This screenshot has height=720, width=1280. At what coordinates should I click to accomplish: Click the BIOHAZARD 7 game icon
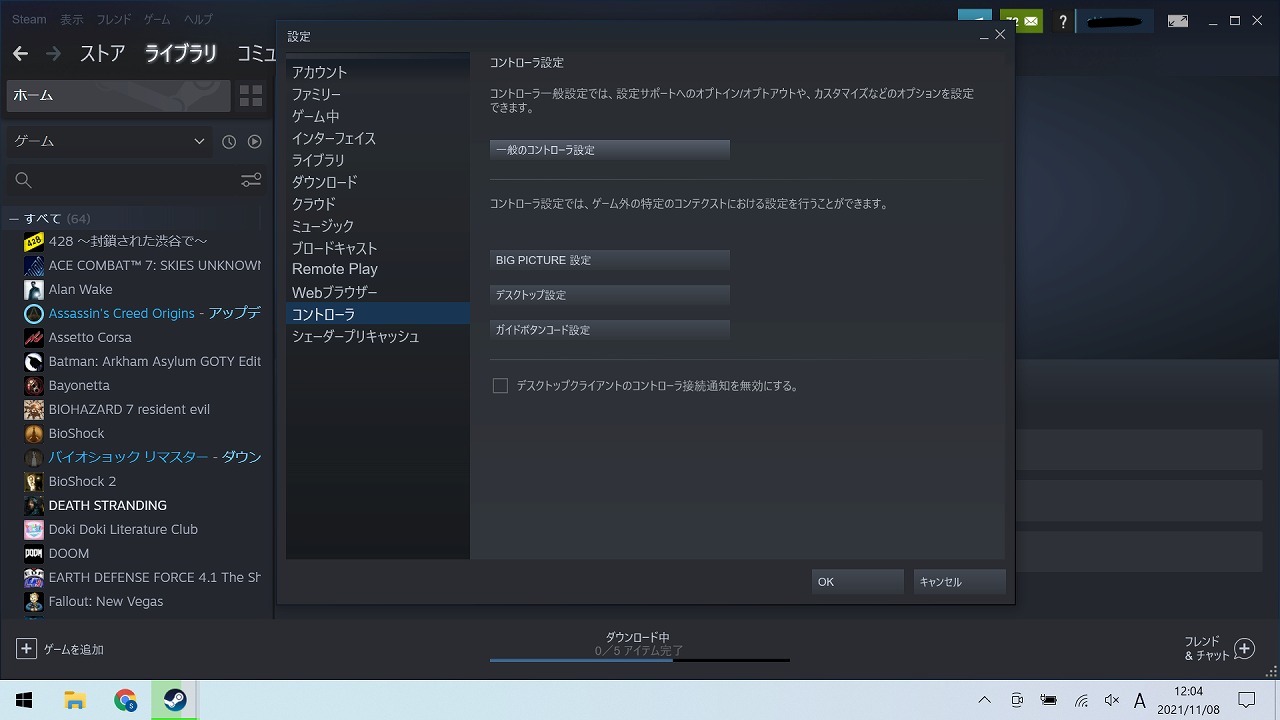[34, 409]
